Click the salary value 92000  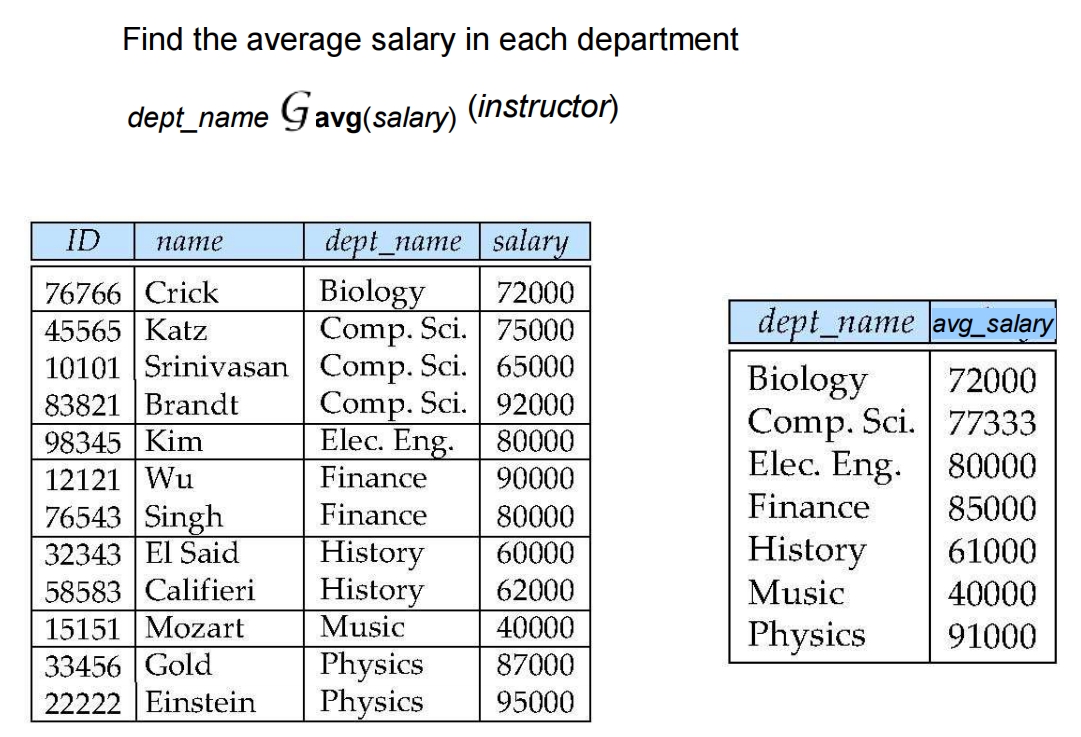click(x=536, y=405)
